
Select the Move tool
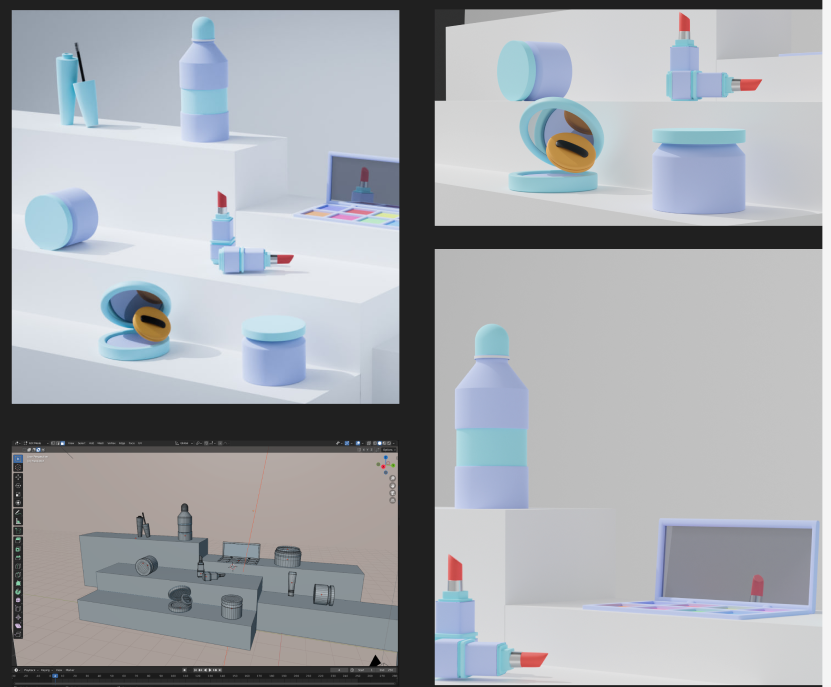click(17, 477)
